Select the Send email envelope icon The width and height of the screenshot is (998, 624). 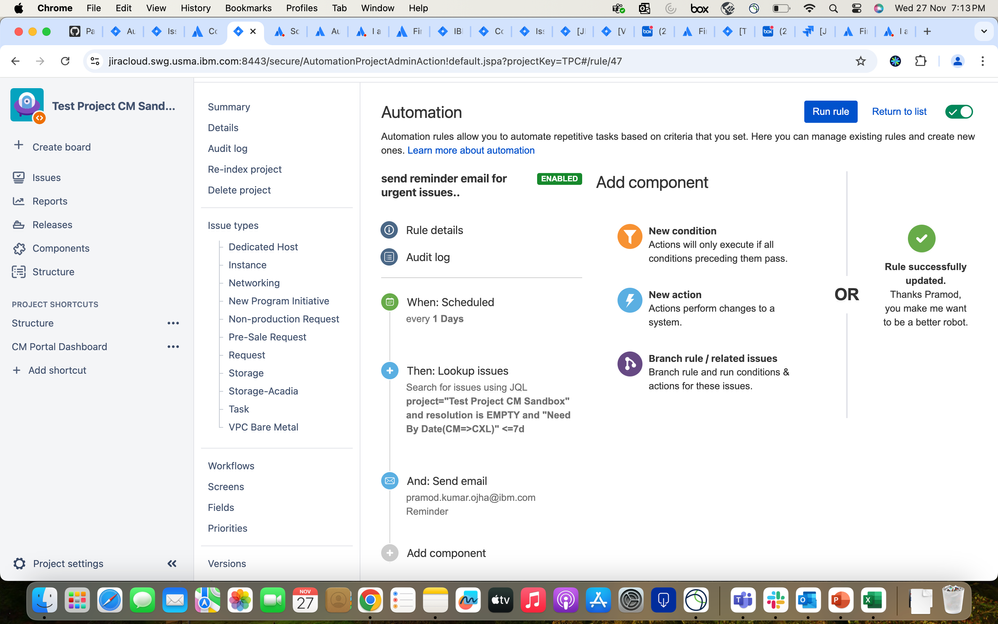pyautogui.click(x=390, y=481)
